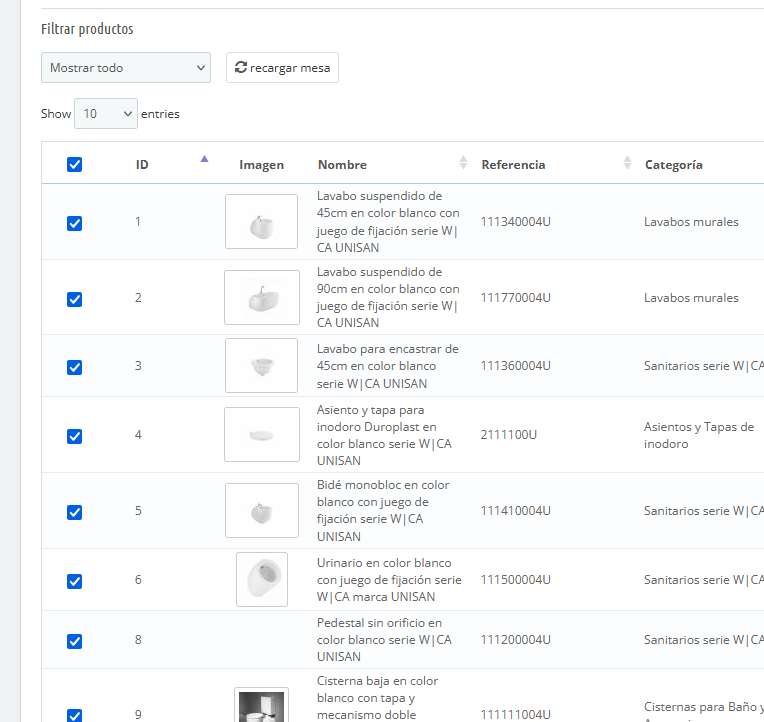This screenshot has height=722, width=764.
Task: Click thumbnail of 45cm suspended lavabo
Action: 261,222
